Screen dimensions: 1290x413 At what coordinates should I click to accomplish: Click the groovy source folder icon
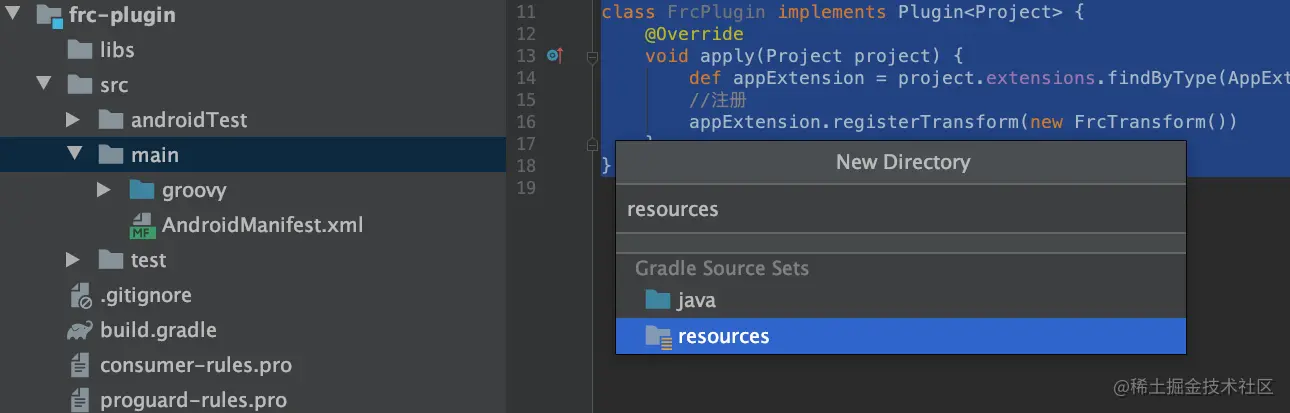click(143, 190)
